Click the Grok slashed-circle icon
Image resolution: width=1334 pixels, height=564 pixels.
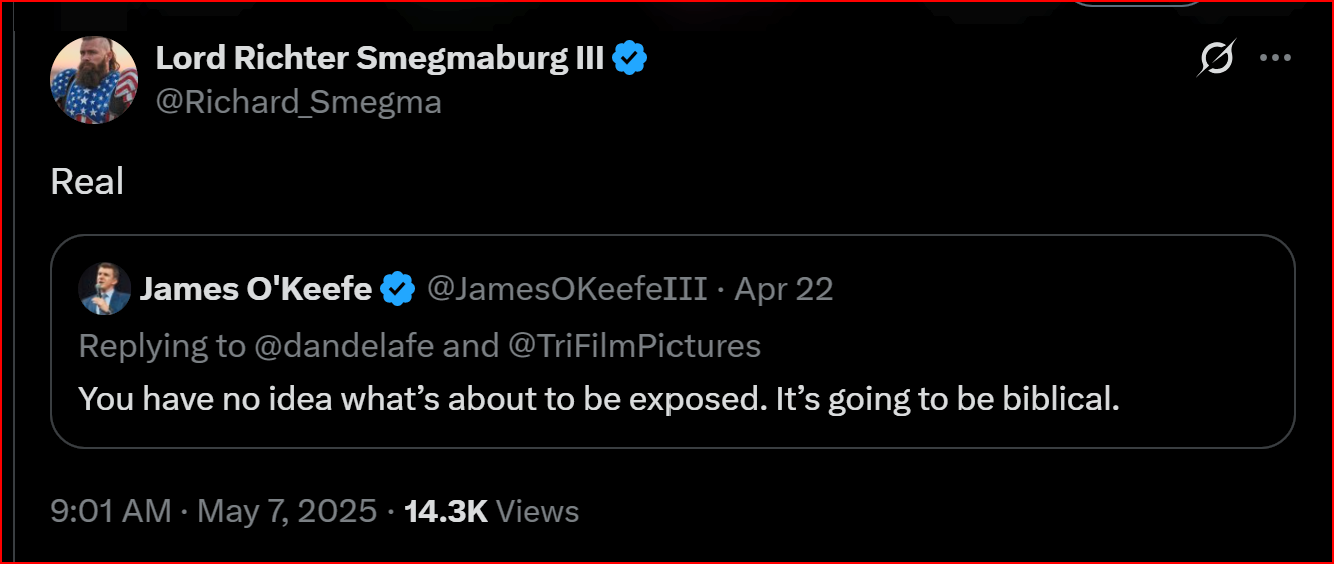pyautogui.click(x=1217, y=59)
